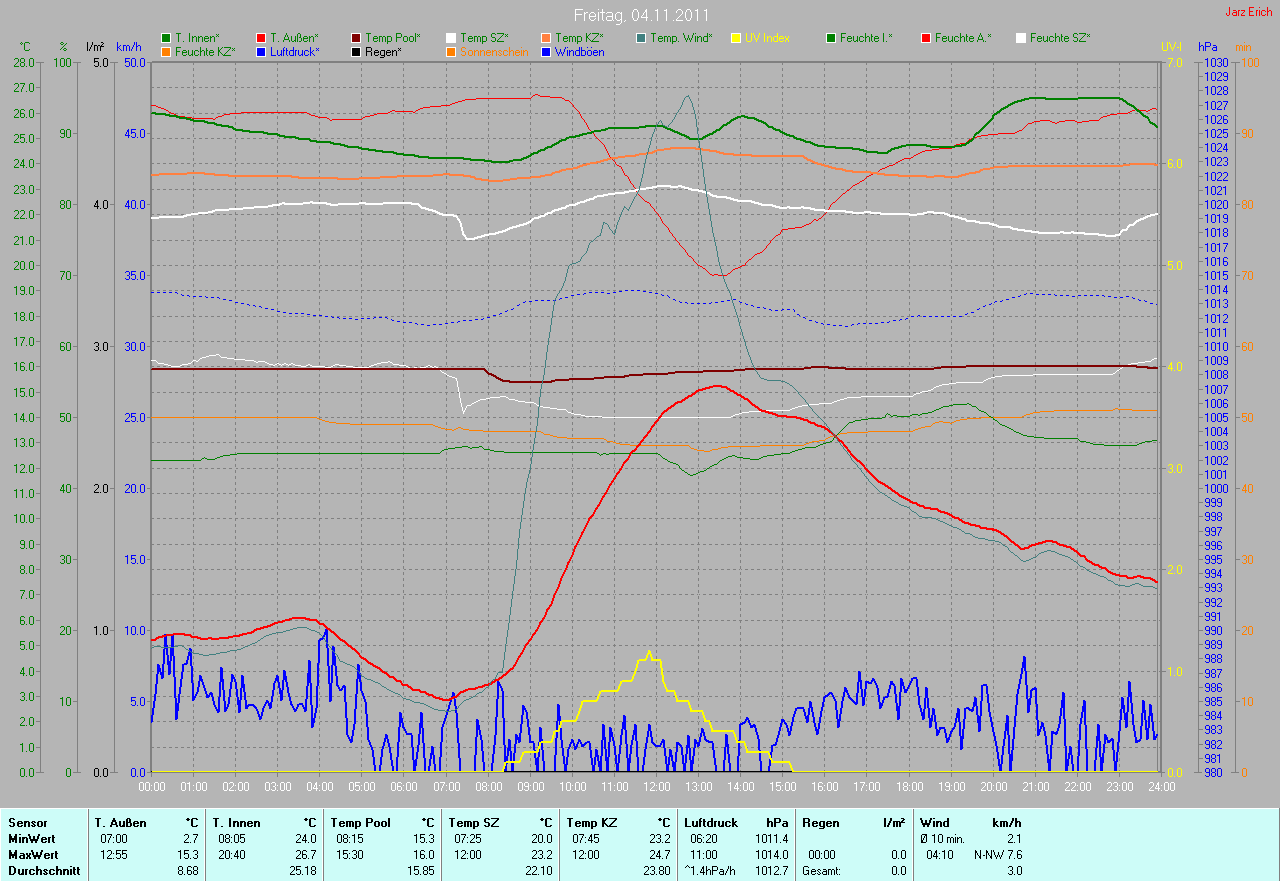Select the 06:00 tick on time axis
This screenshot has width=1280, height=881.
click(404, 787)
